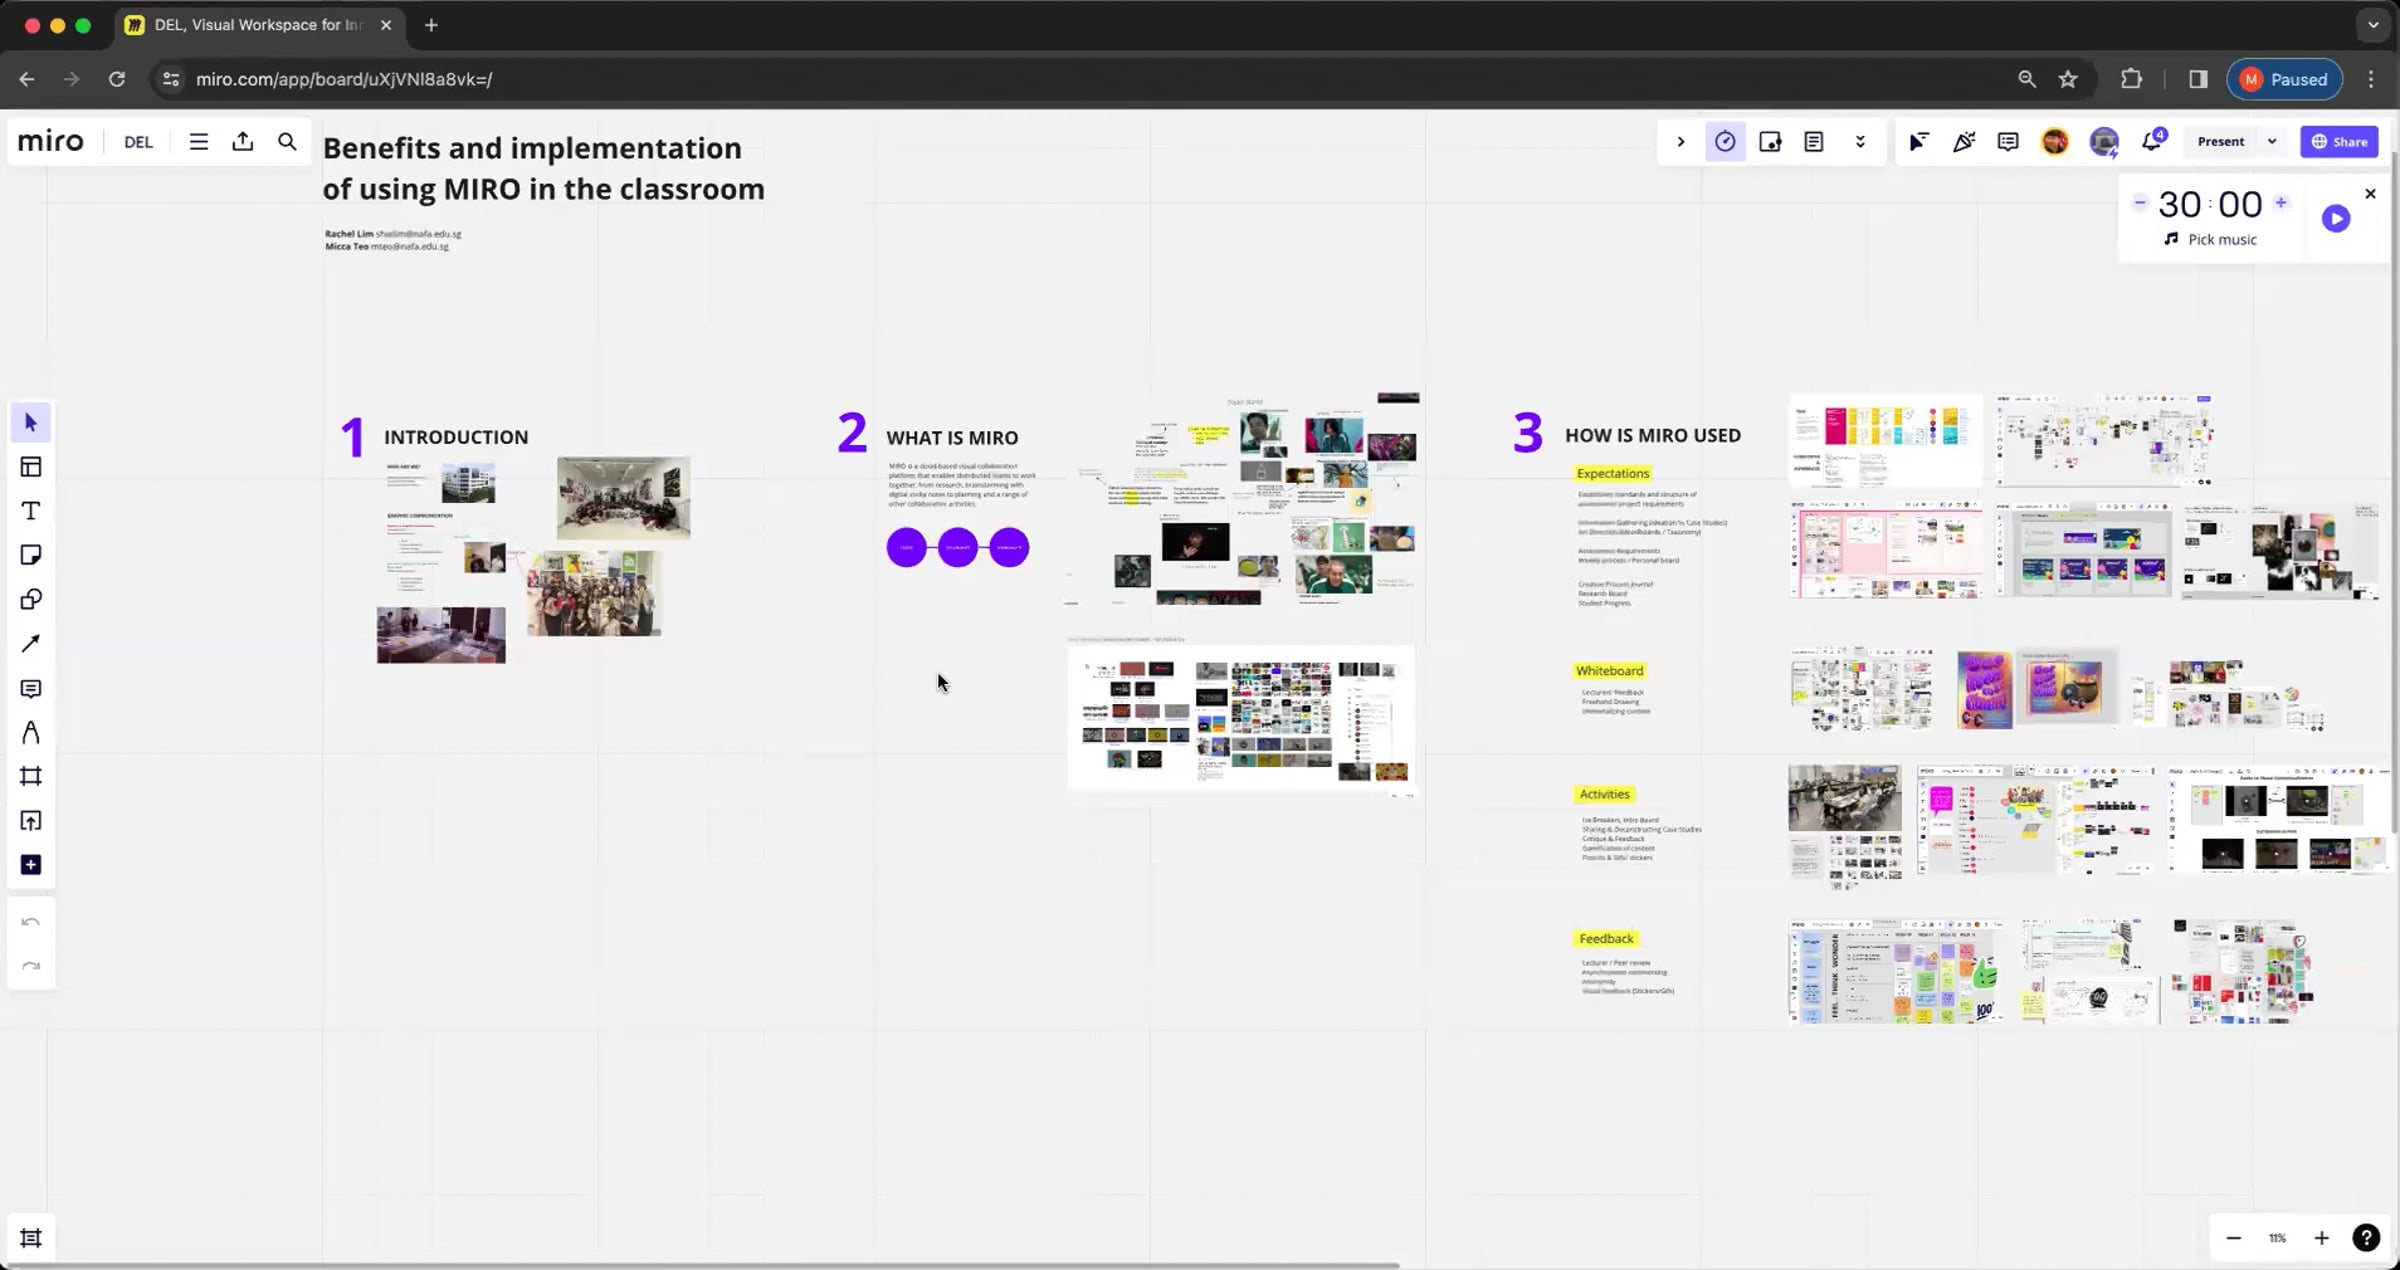Screen dimensions: 2400x1270
Task: Expand the Present options dropdown
Action: tap(2272, 142)
